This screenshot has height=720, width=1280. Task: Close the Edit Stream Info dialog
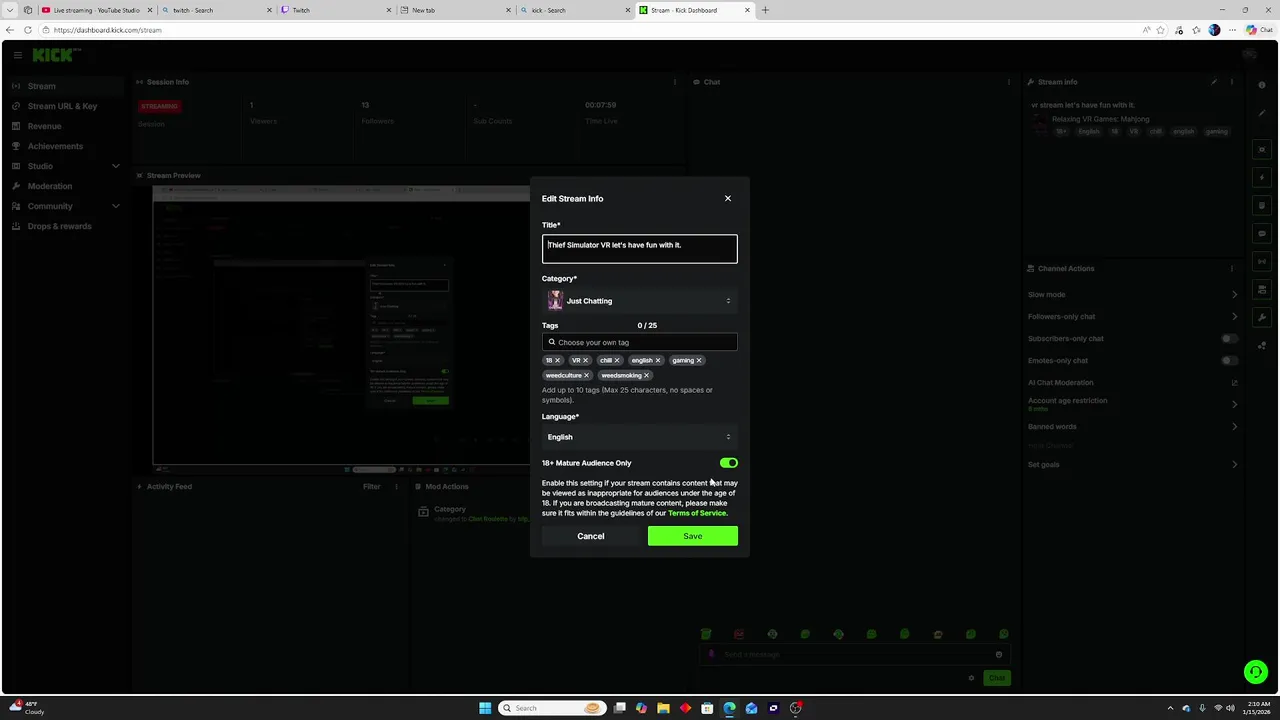(728, 198)
